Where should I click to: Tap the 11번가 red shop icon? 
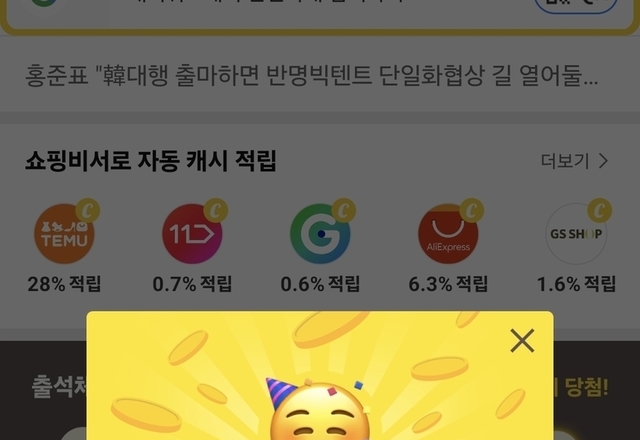click(x=192, y=234)
